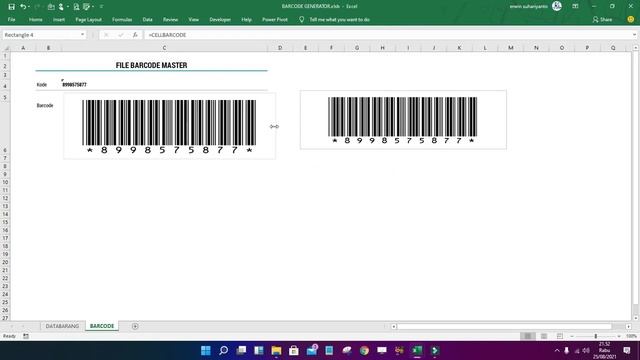Click the Save icon in Quick Access Toolbar
The width and height of the screenshot is (640, 360).
click(11, 7)
